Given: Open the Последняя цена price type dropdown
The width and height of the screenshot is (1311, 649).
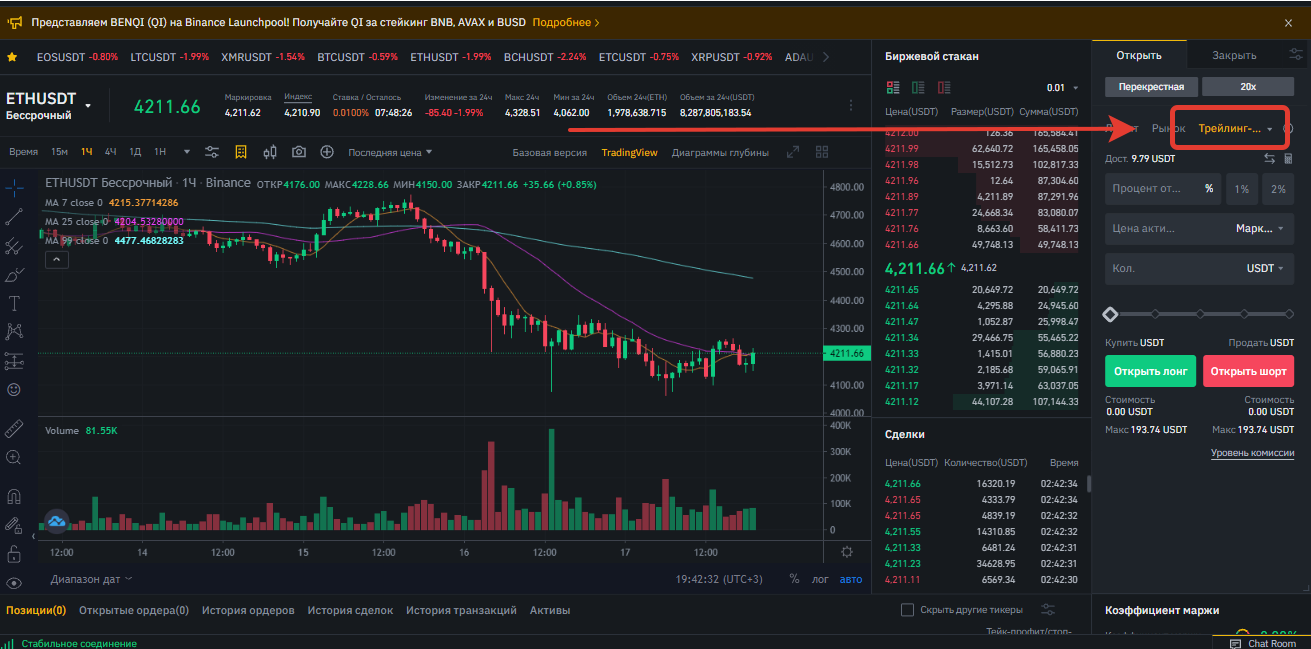Looking at the screenshot, I should click(390, 152).
